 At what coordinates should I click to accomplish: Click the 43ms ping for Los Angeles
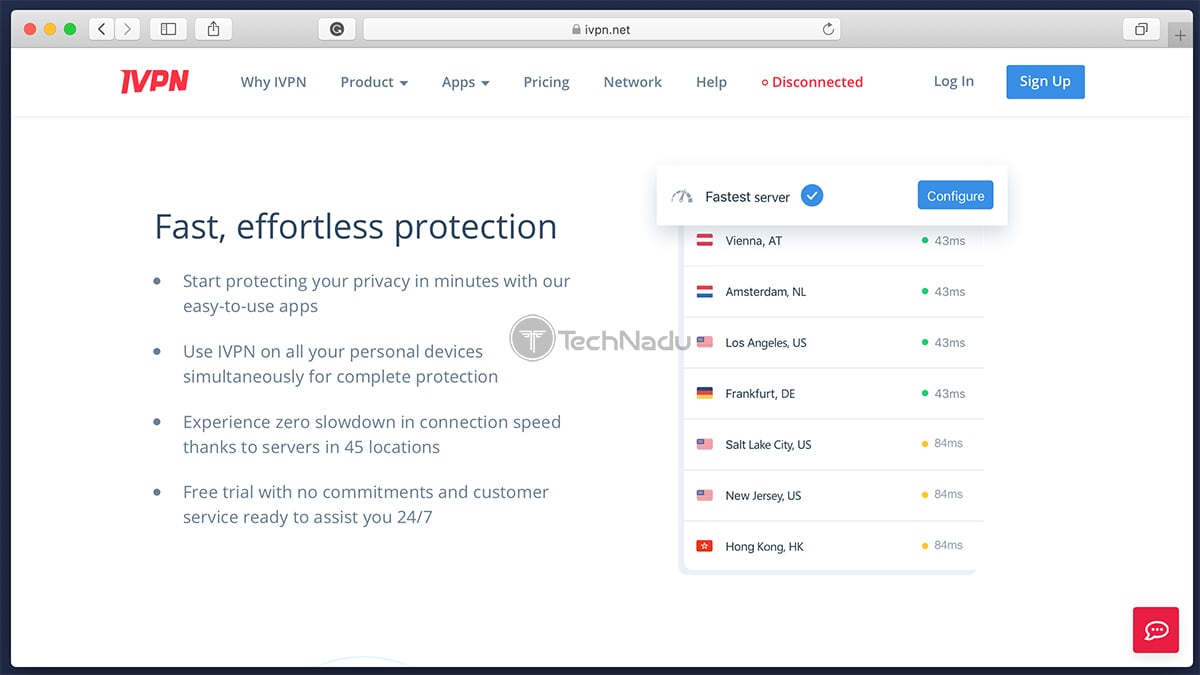click(950, 343)
